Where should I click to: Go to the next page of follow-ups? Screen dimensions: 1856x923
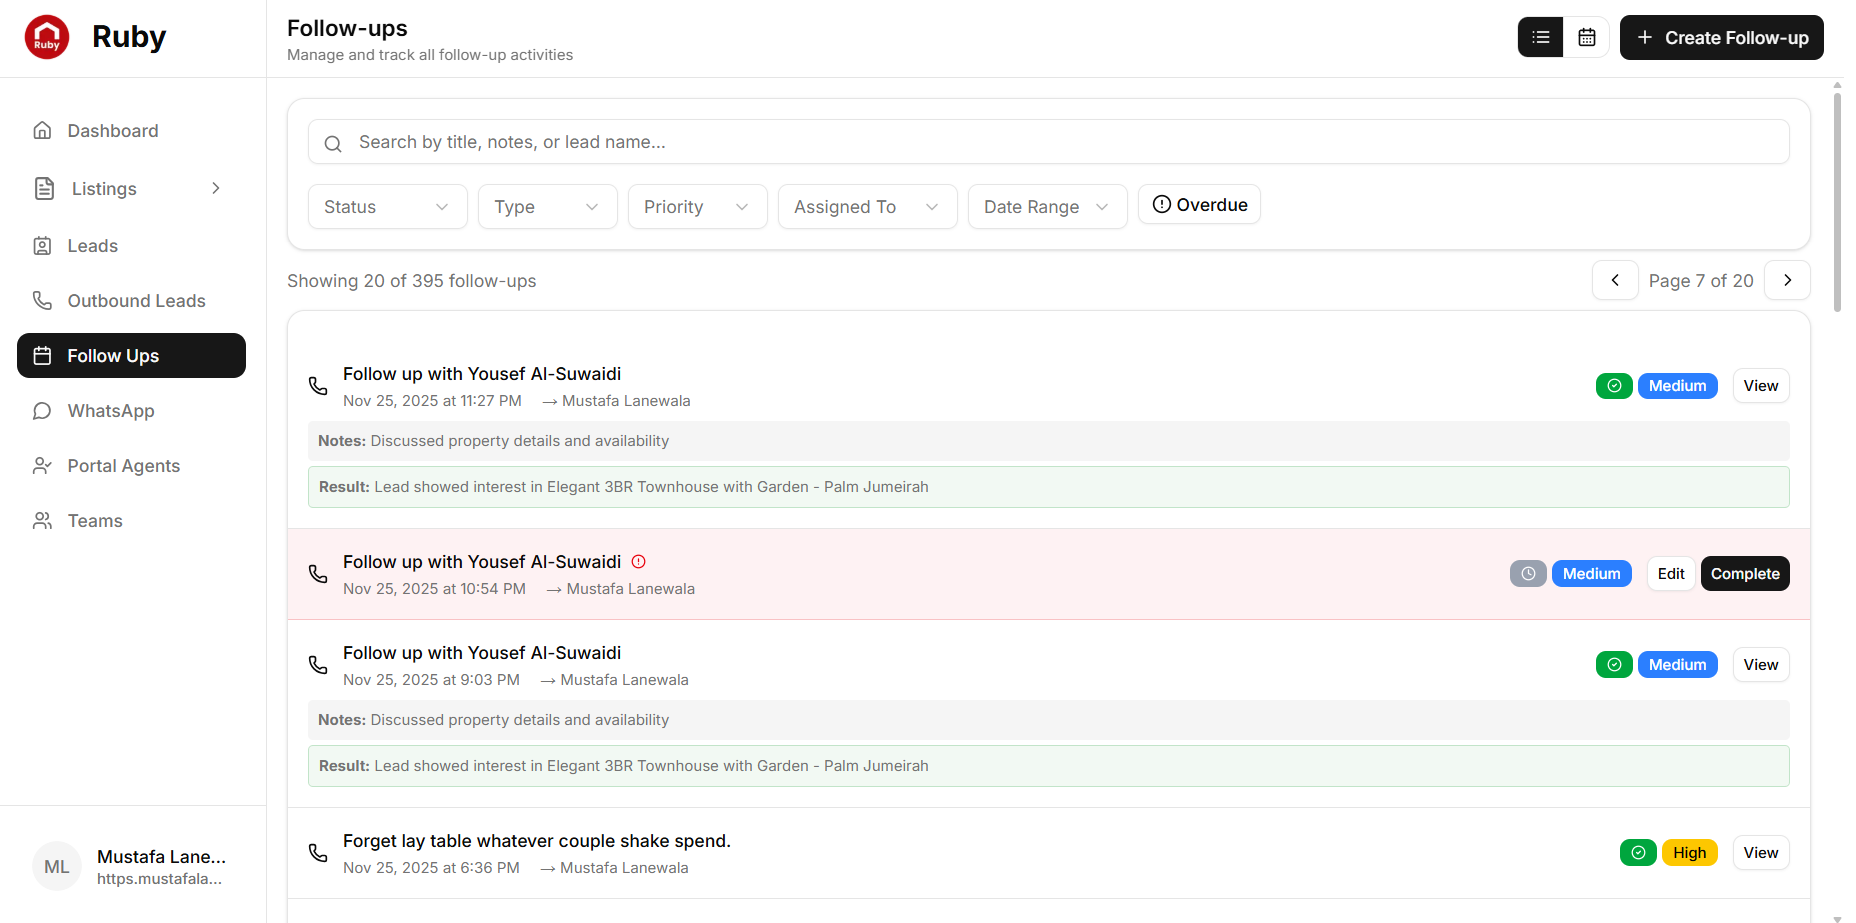(x=1787, y=280)
